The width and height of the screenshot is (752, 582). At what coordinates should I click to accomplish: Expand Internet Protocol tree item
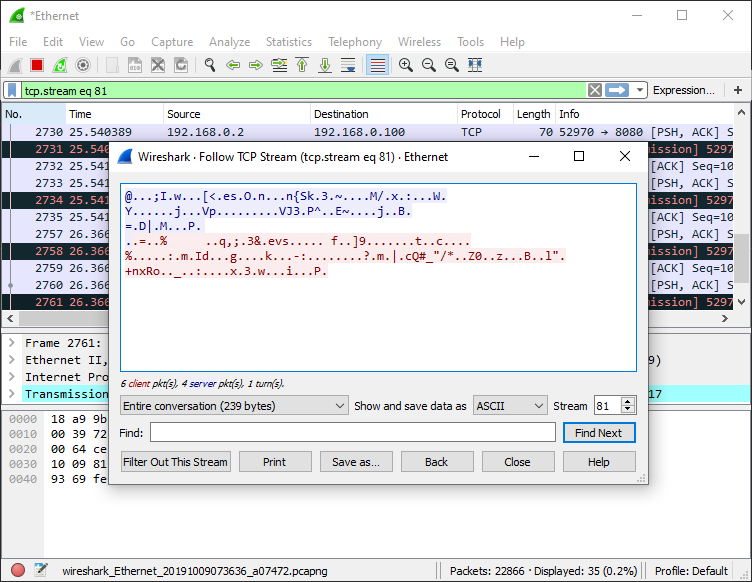(12, 377)
